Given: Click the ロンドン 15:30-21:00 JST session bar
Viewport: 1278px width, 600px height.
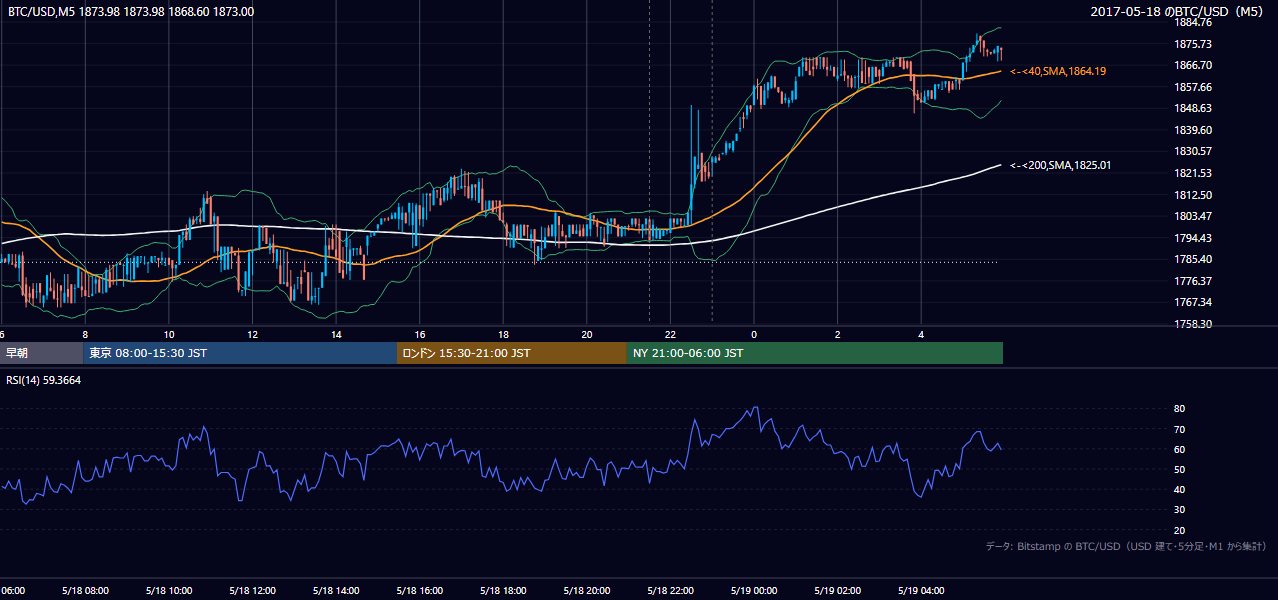Looking at the screenshot, I should 512,353.
